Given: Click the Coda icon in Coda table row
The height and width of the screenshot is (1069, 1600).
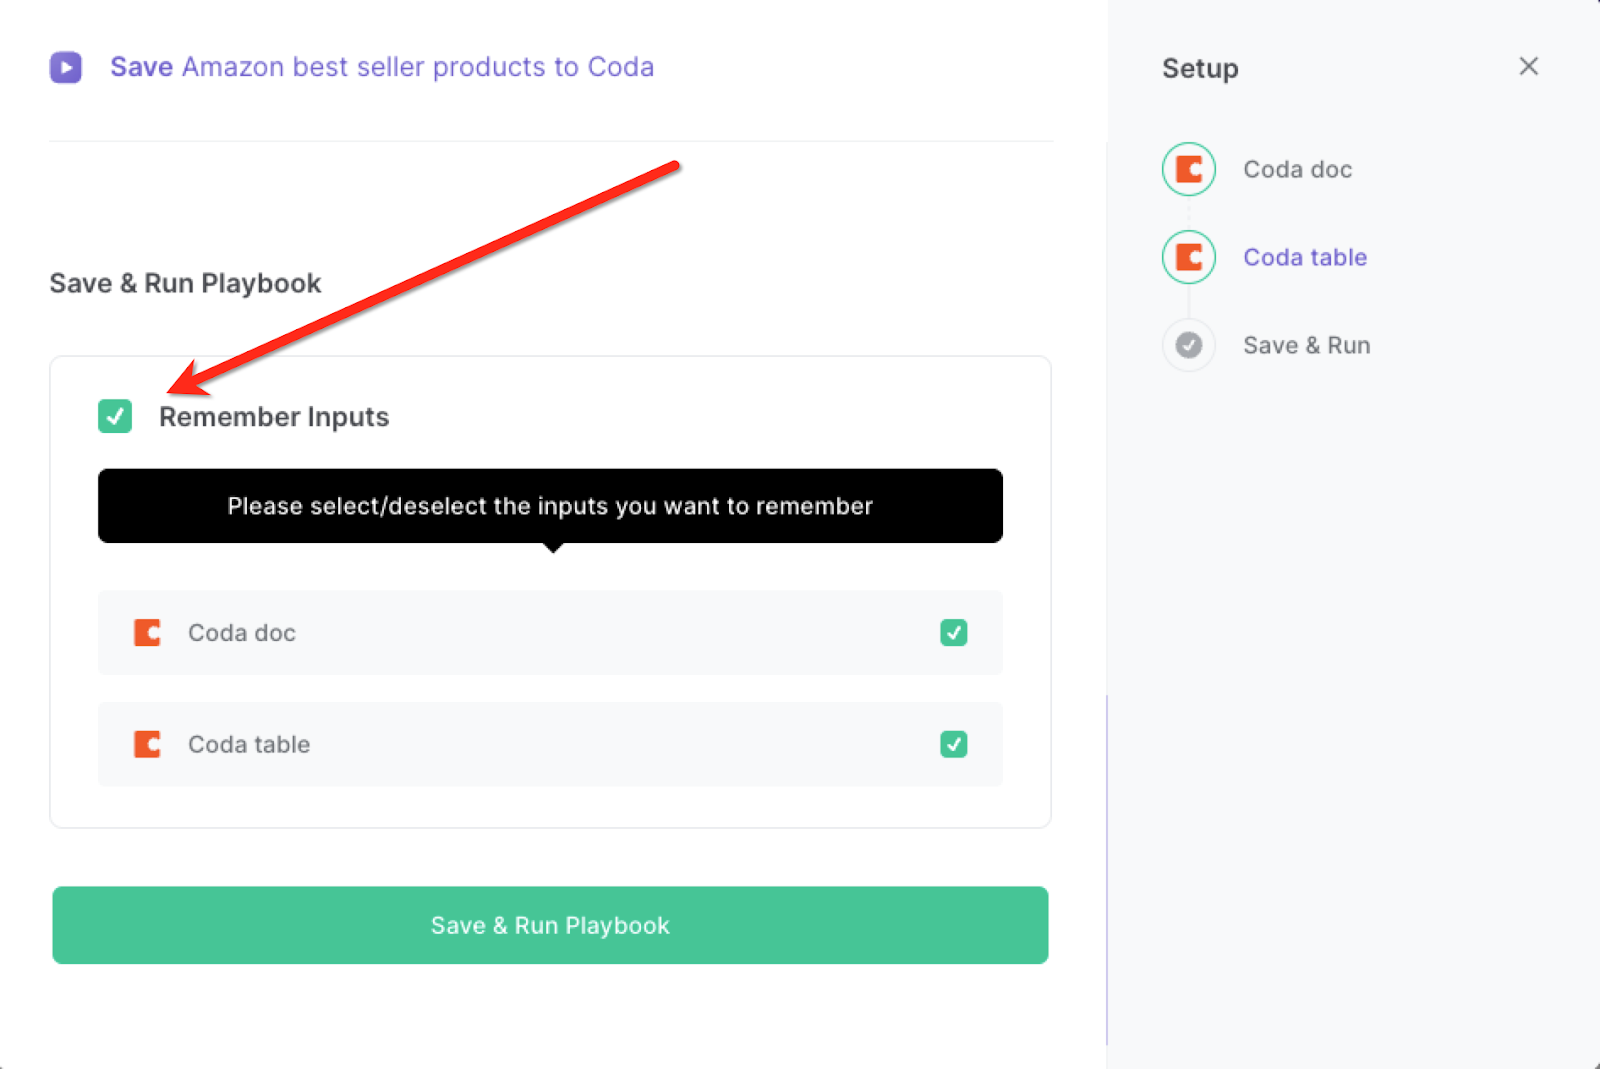Looking at the screenshot, I should click(x=147, y=744).
